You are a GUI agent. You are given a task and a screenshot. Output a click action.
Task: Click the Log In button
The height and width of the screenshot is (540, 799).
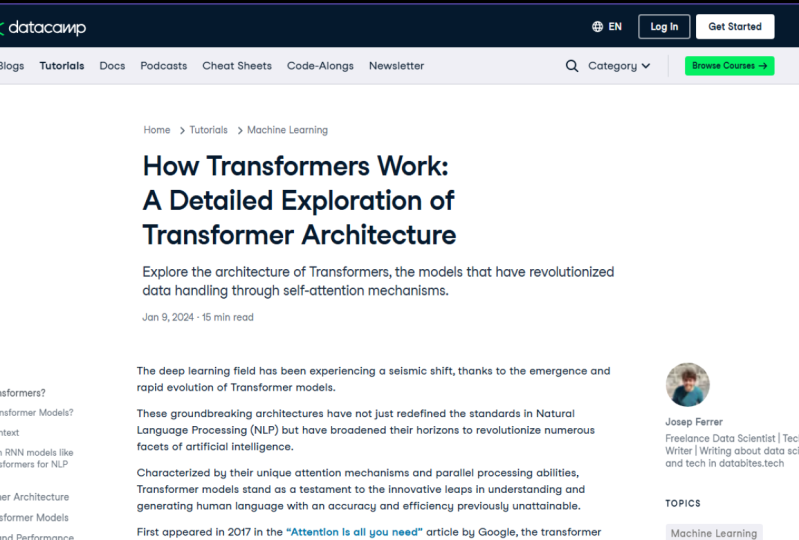pyautogui.click(x=664, y=26)
